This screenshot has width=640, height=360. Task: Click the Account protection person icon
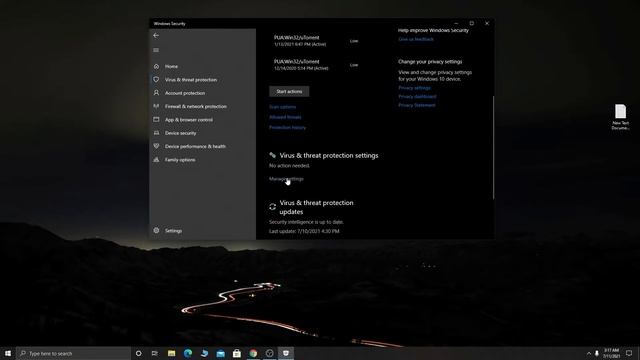tap(156, 93)
